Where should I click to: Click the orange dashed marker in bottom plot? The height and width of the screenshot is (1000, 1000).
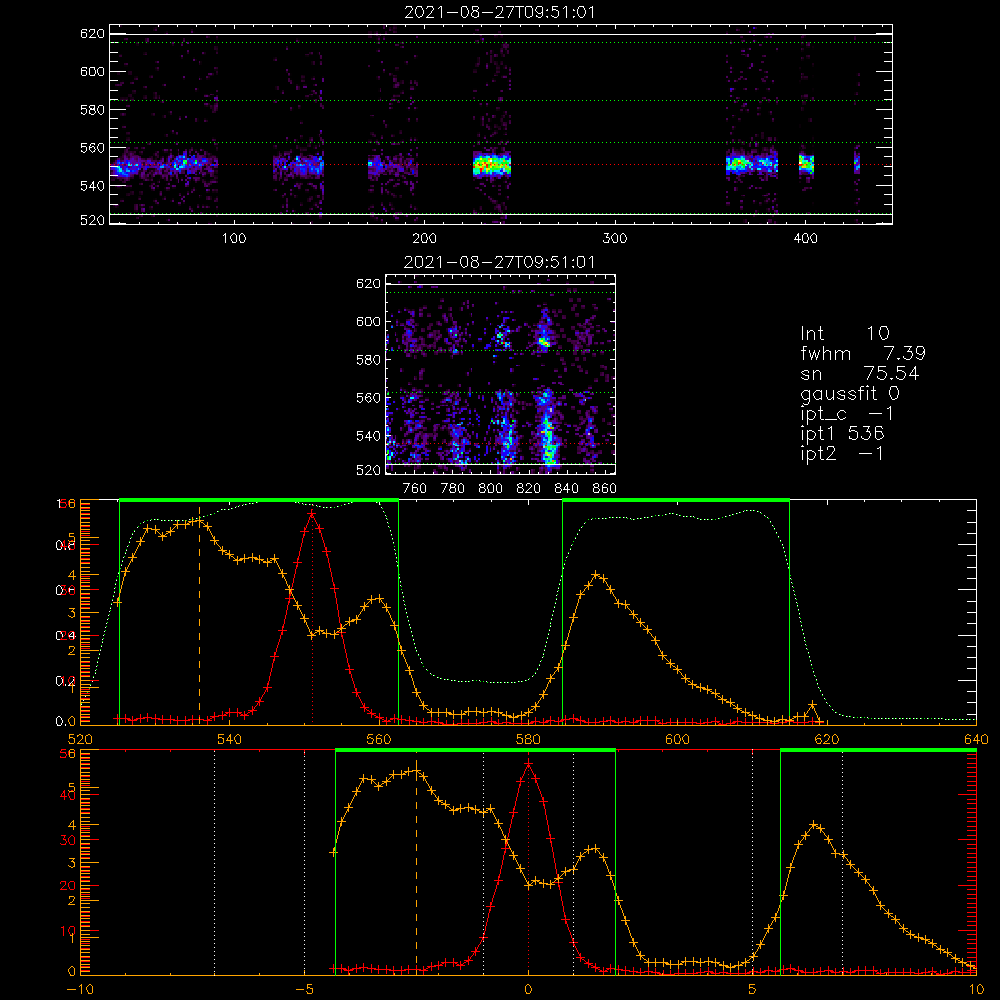pos(416,865)
